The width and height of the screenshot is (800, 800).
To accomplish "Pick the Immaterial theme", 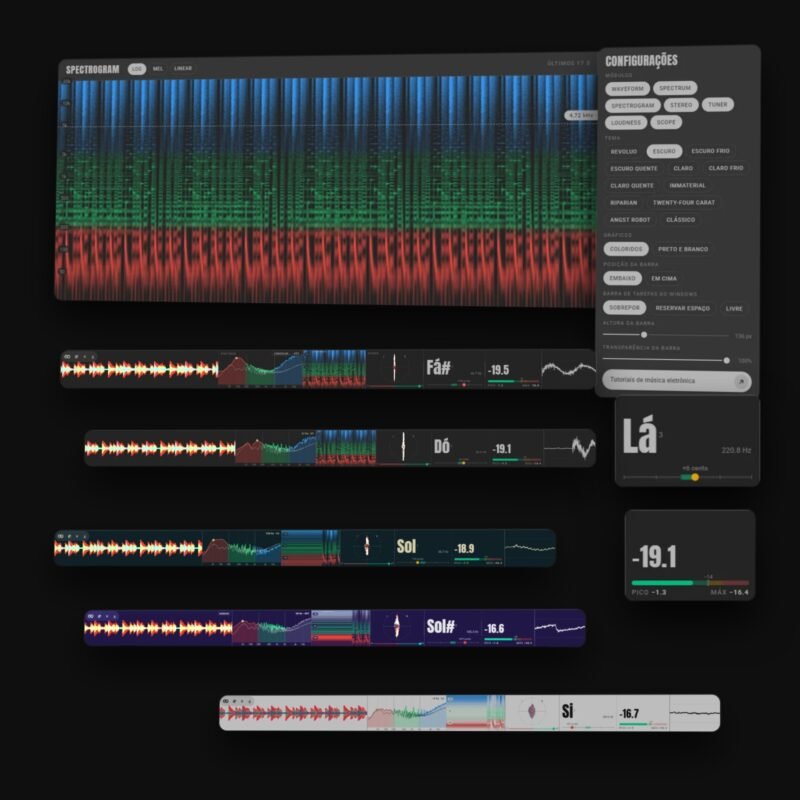I will coord(687,186).
